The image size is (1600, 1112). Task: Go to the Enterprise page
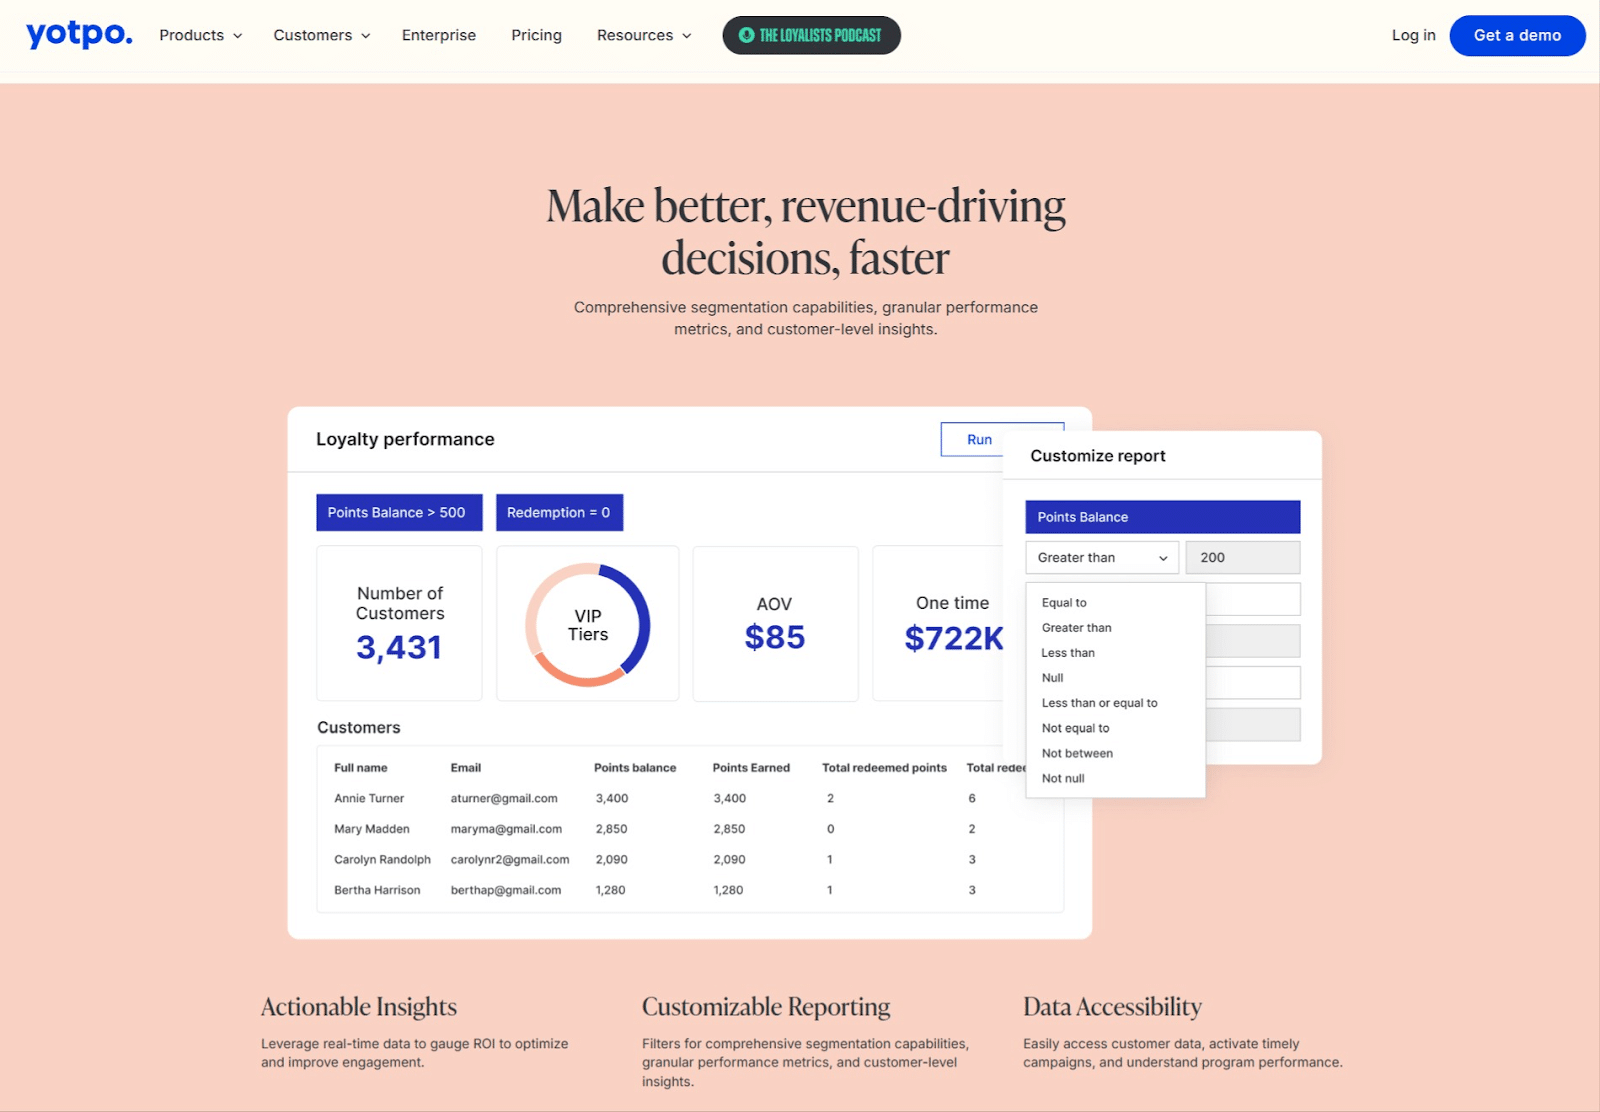[438, 35]
